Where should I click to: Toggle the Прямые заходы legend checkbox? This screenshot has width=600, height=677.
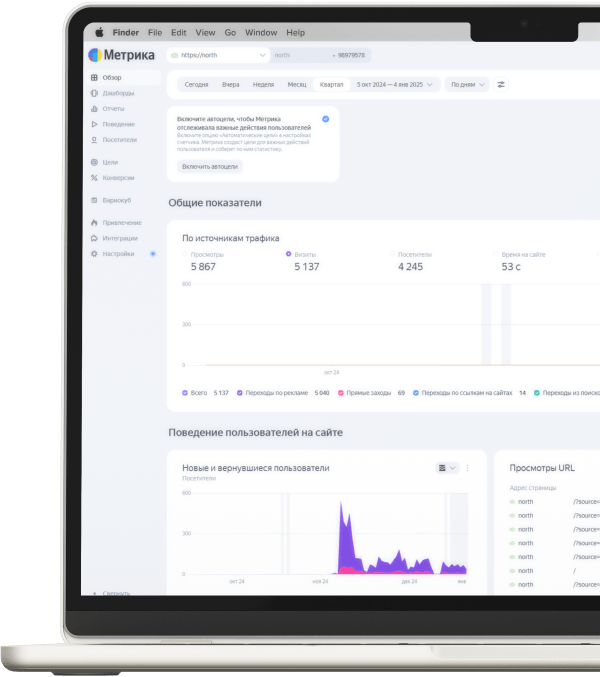tap(341, 393)
